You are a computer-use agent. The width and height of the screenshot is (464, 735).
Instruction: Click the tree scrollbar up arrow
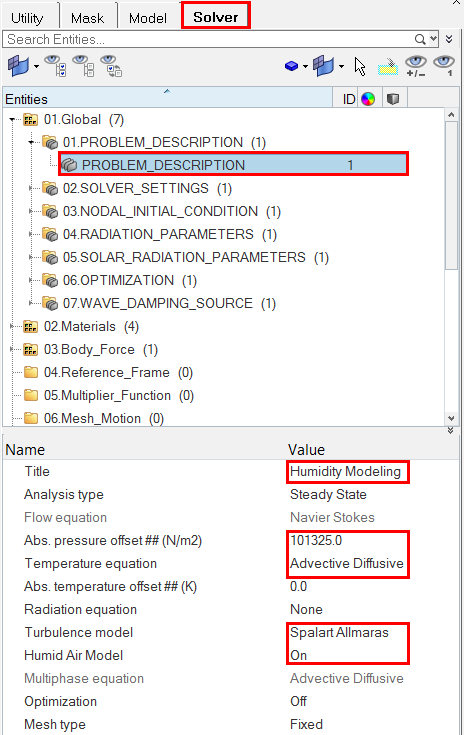tap(451, 115)
